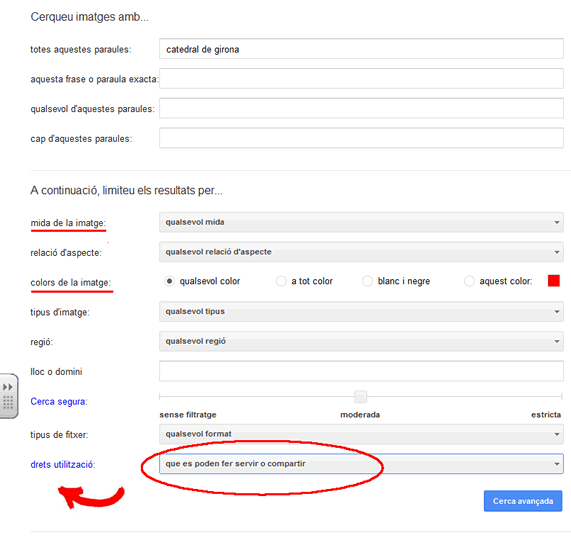This screenshot has width=571, height=538.
Task: Click the 'aquesta frase o paraula exacta' field
Action: pos(361,78)
